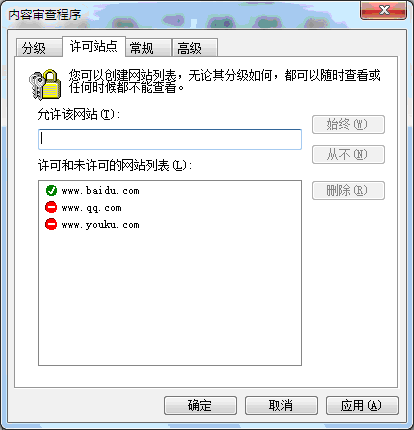Confirm with the 确定 button
414x430 pixels.
[x=200, y=405]
